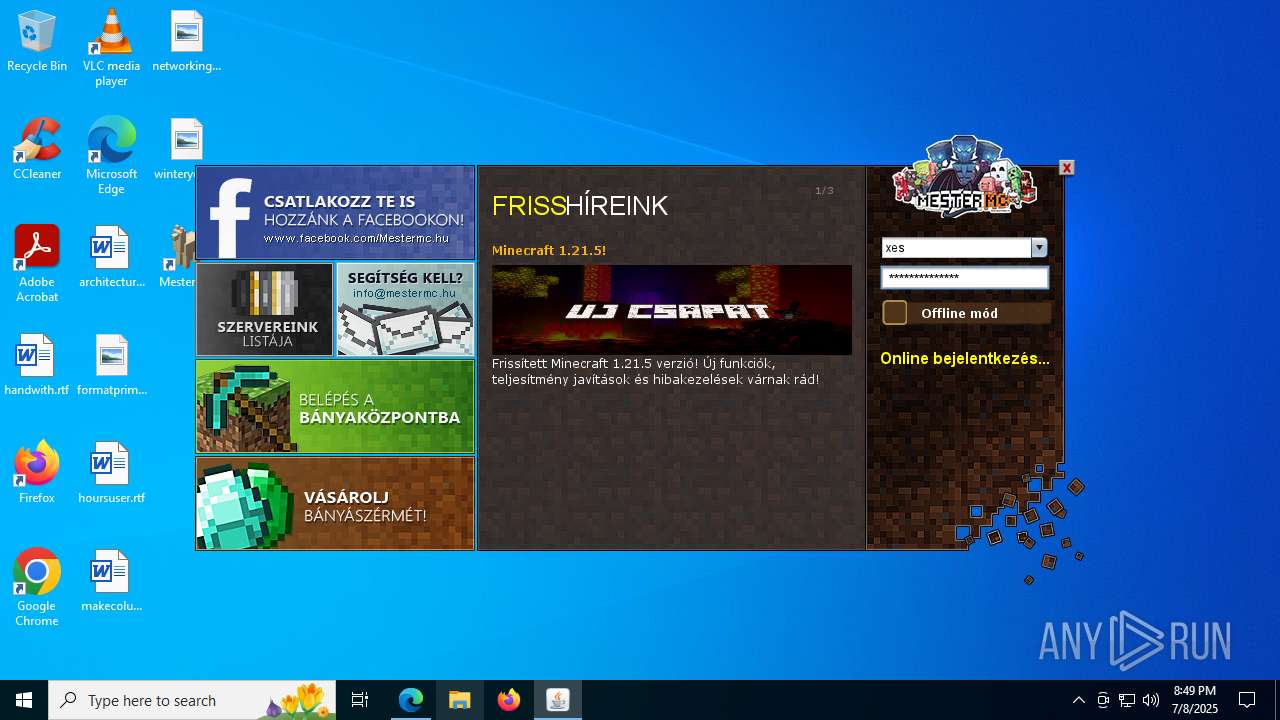
Task: Open Belépés a Bányaközpontba banner
Action: point(335,406)
